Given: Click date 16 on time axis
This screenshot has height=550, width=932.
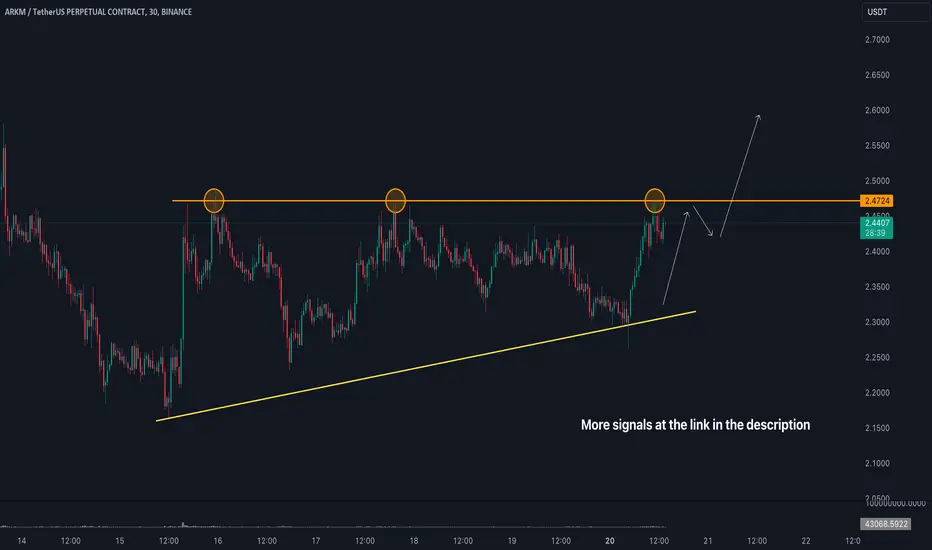Looking at the screenshot, I should (218, 540).
